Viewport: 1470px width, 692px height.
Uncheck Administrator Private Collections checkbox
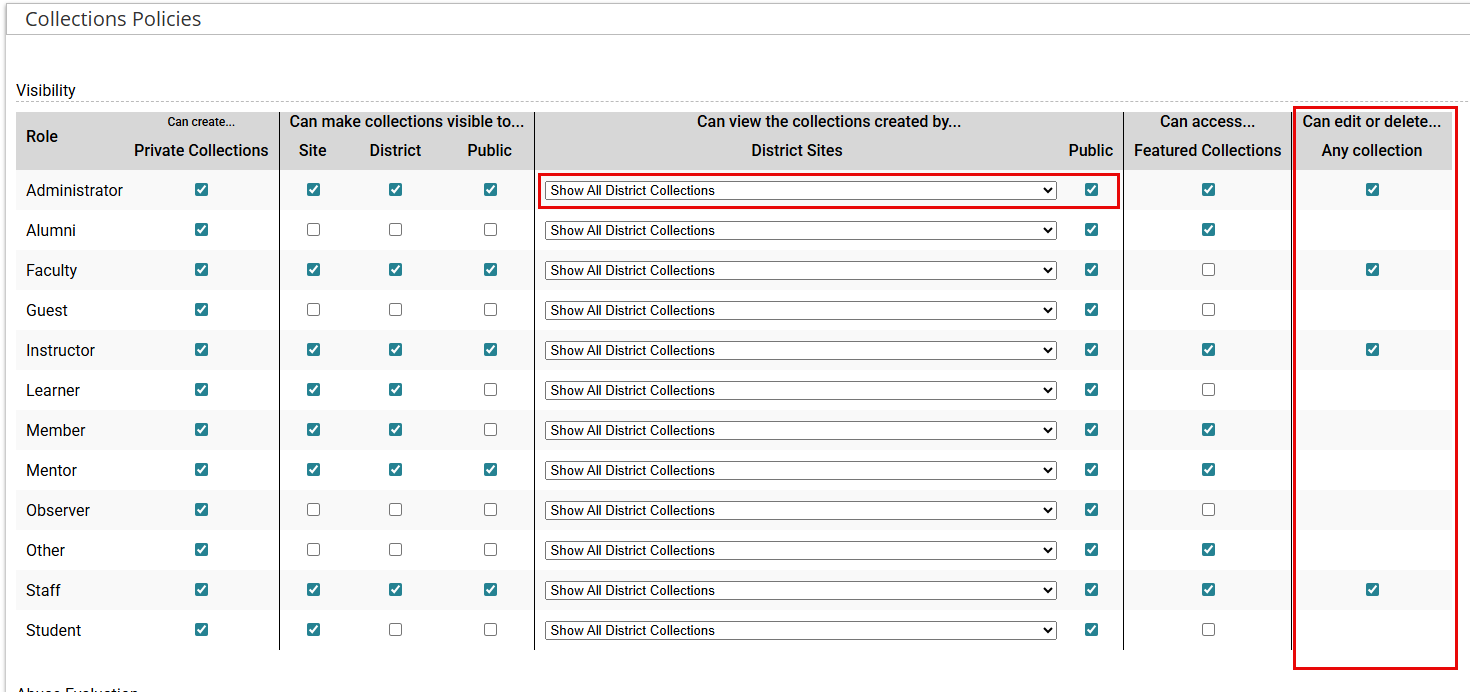pyautogui.click(x=202, y=190)
